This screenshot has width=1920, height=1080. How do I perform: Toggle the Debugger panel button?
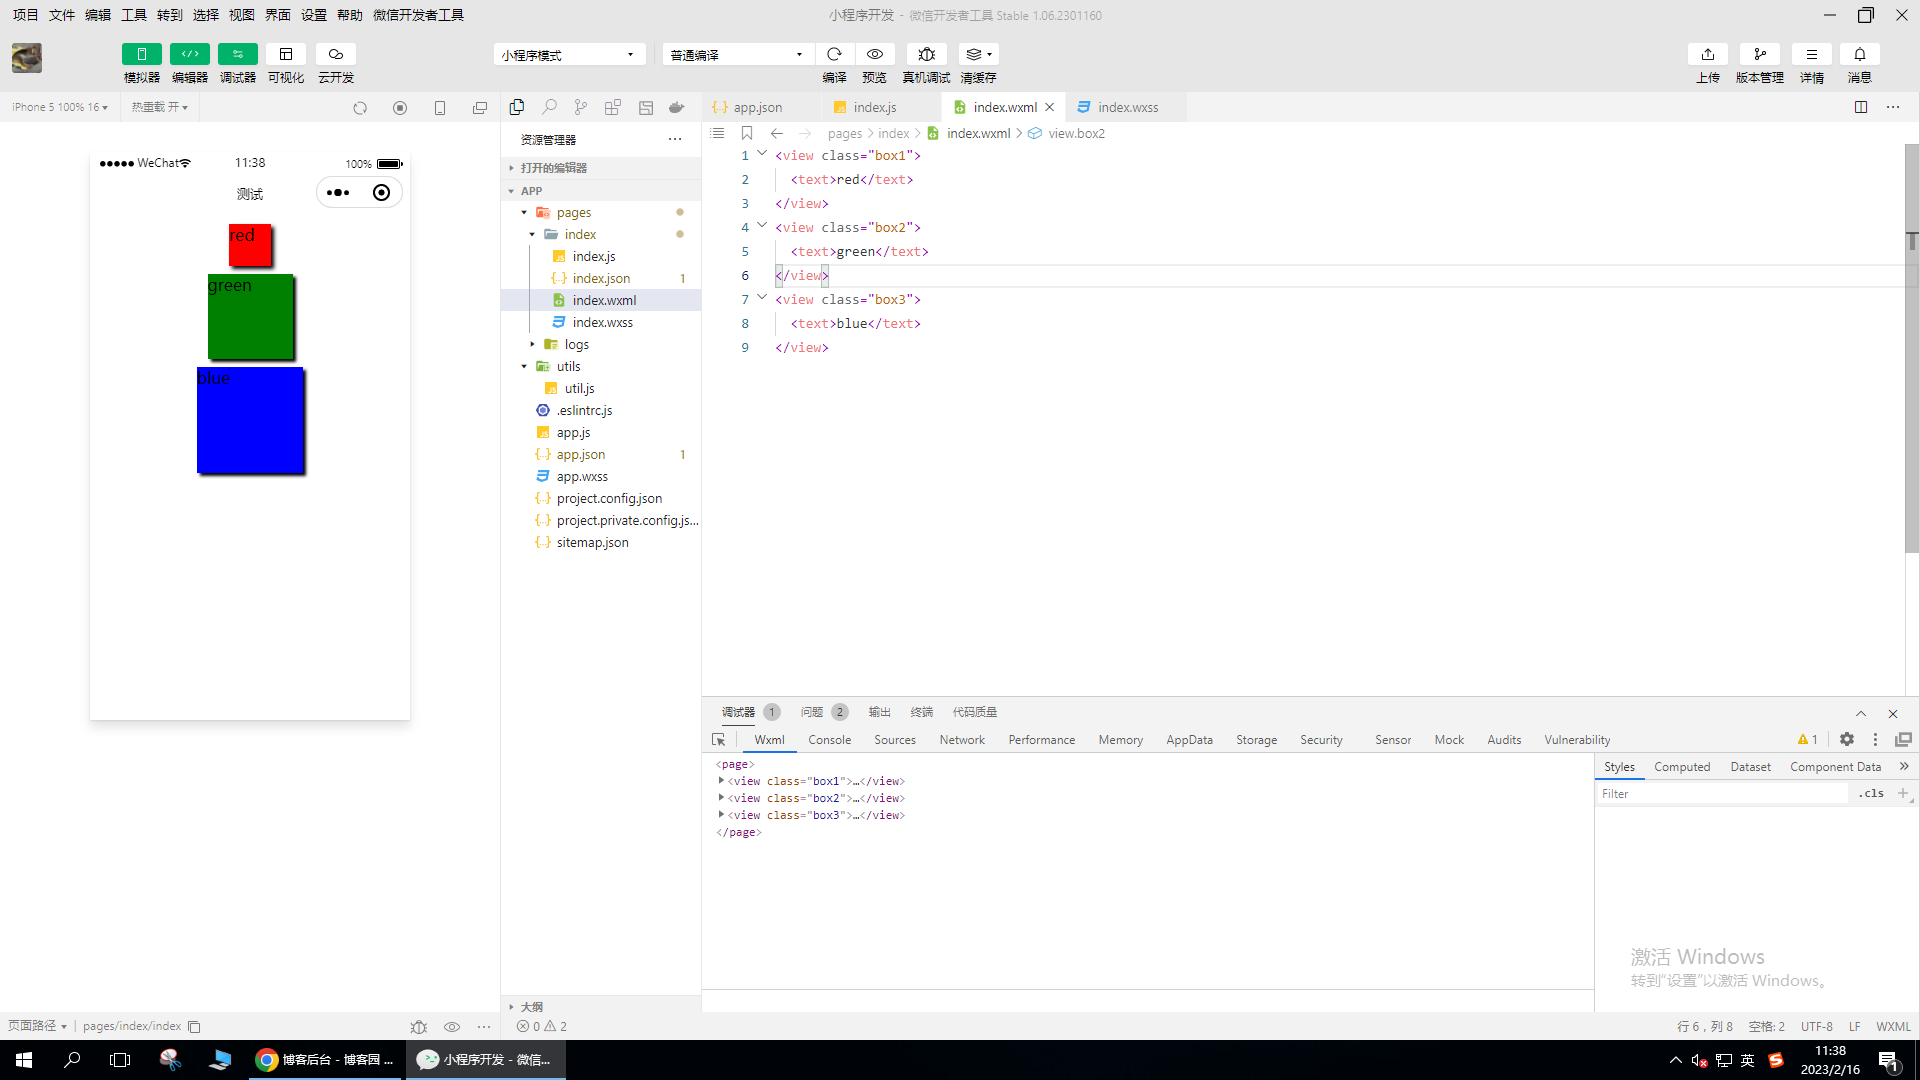(x=238, y=54)
